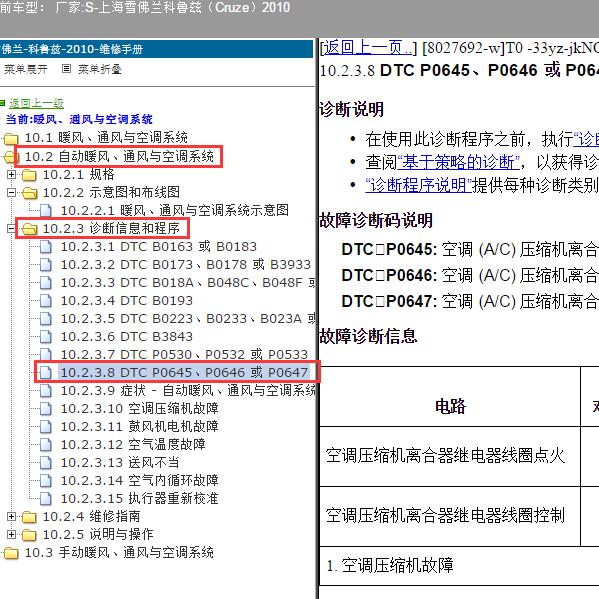Click page icon of 10.2.3.14 空气内循环故障

[46, 481]
